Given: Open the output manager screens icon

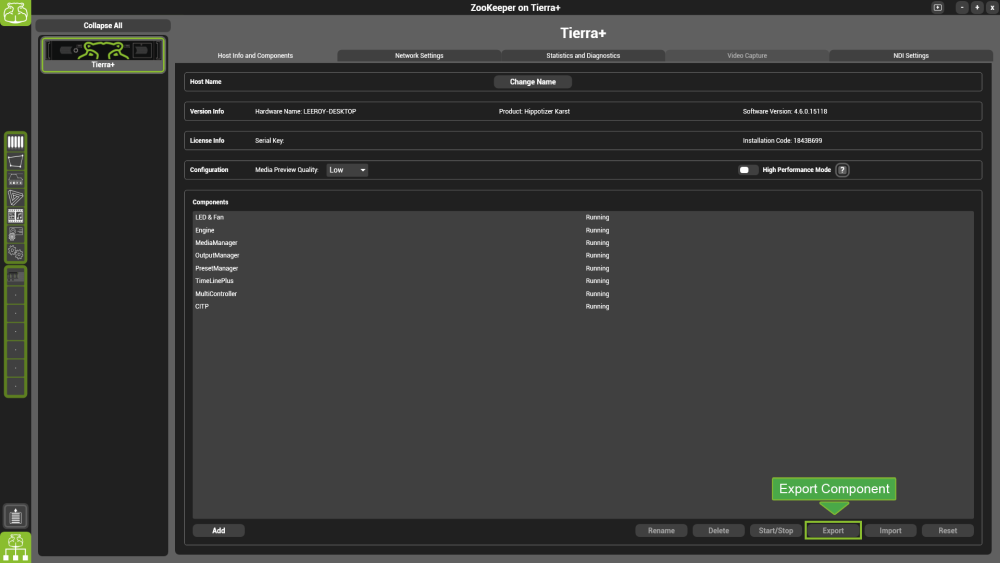Looking at the screenshot, I should [15, 180].
